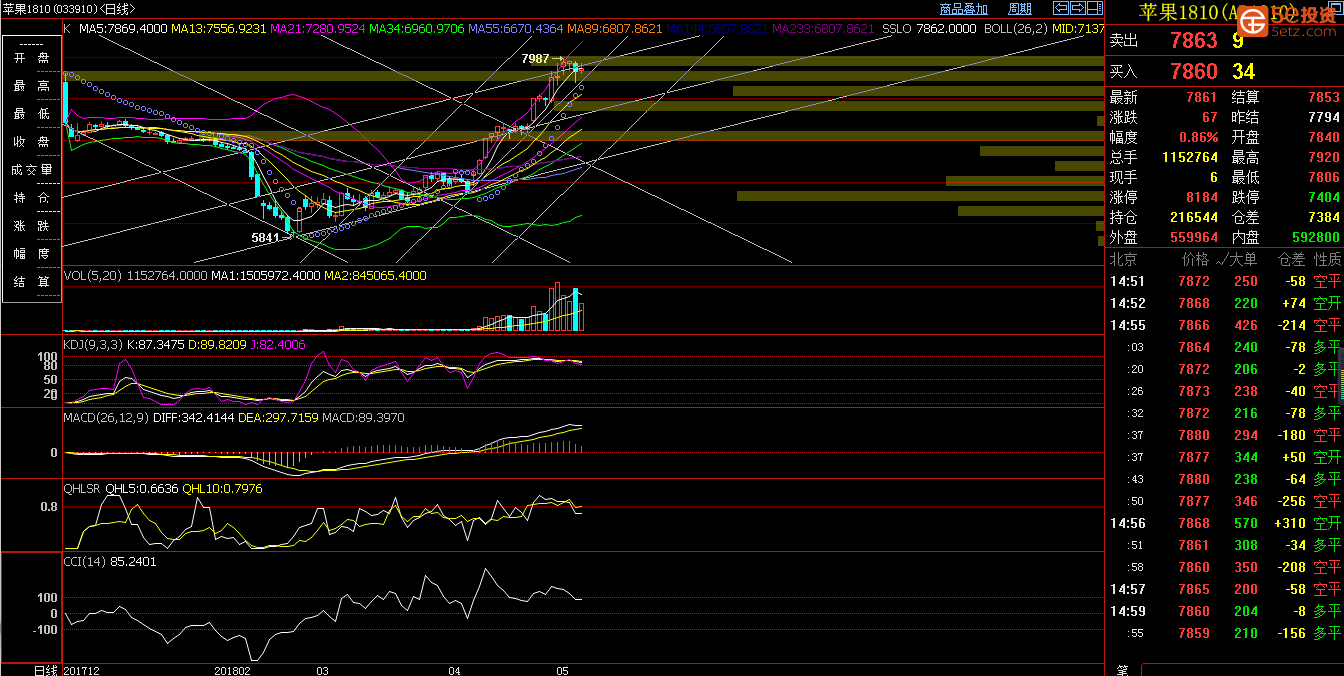Select the 14:51 trade row at 7872

click(1225, 281)
